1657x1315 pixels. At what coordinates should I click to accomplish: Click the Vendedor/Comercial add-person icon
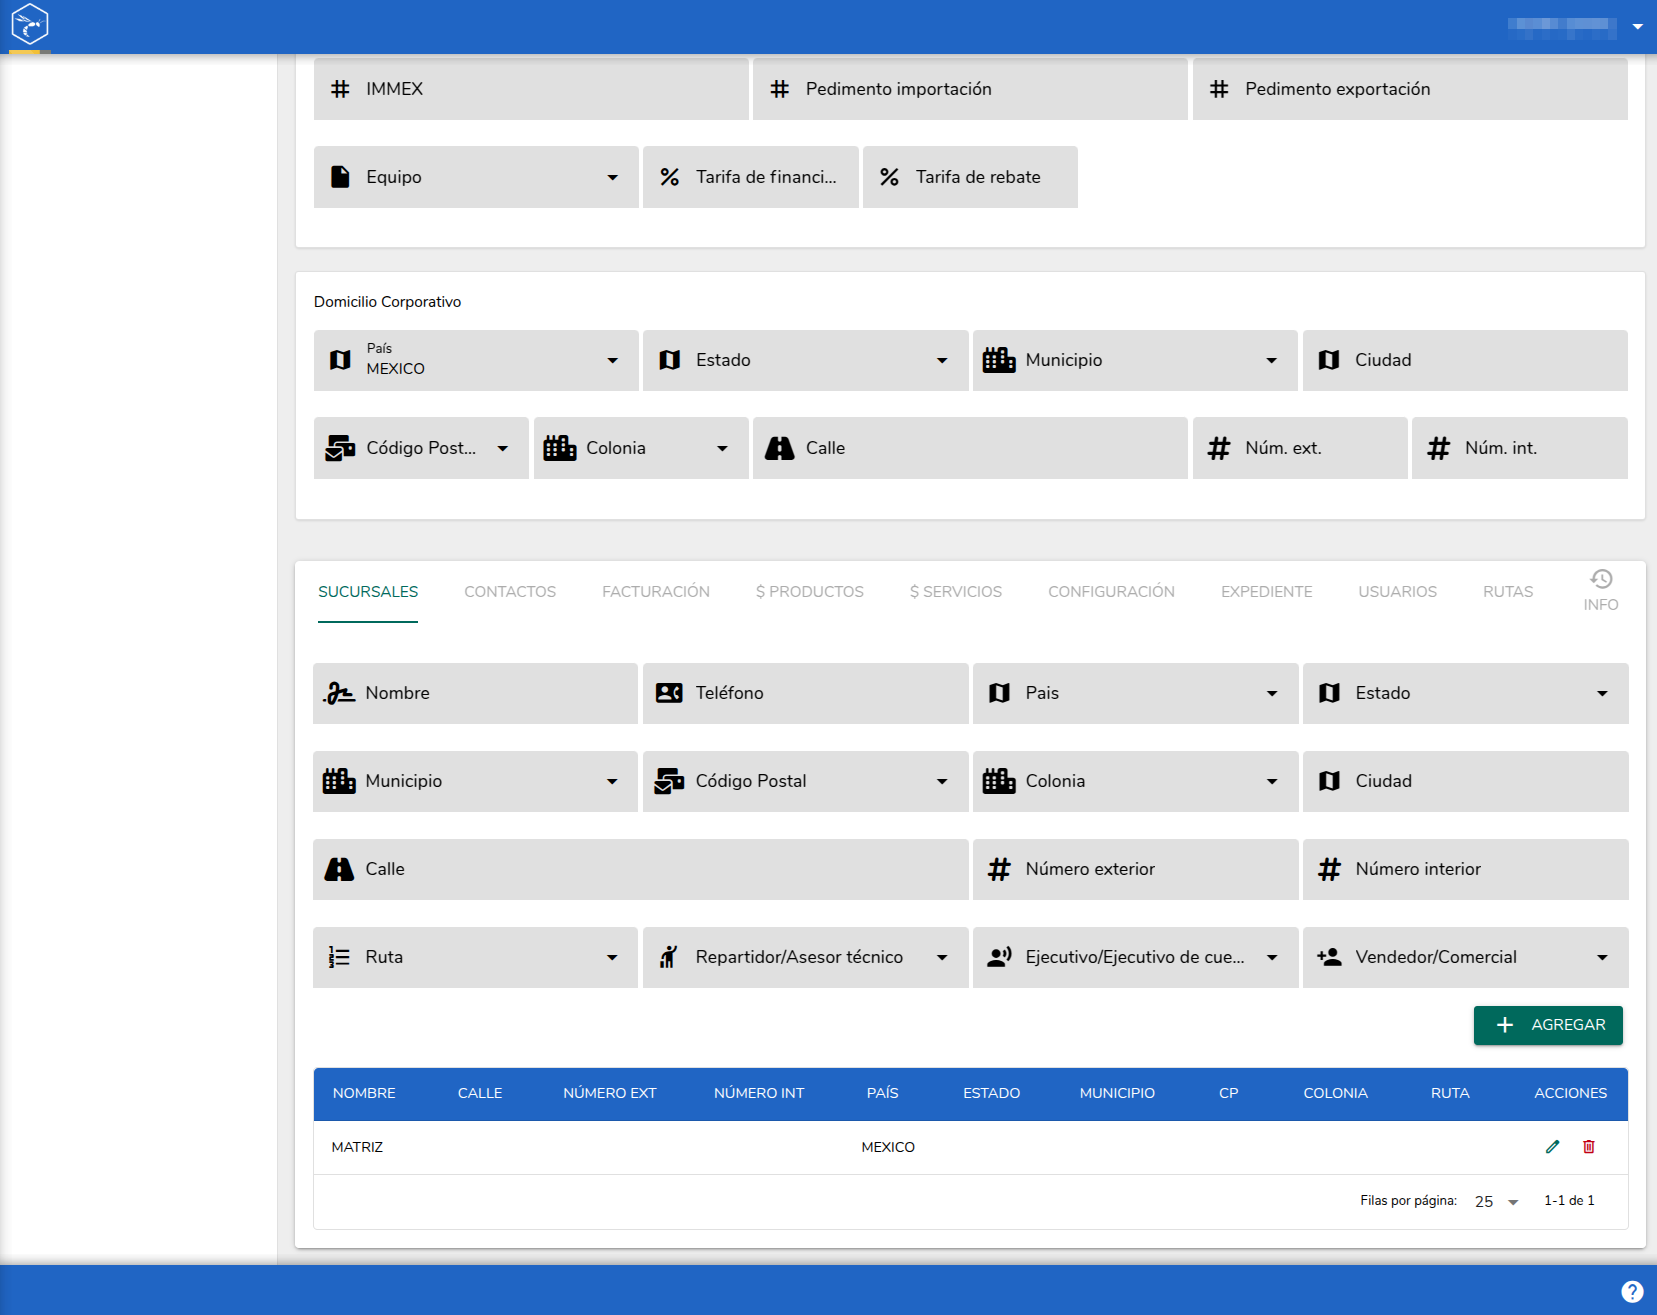pyautogui.click(x=1329, y=957)
